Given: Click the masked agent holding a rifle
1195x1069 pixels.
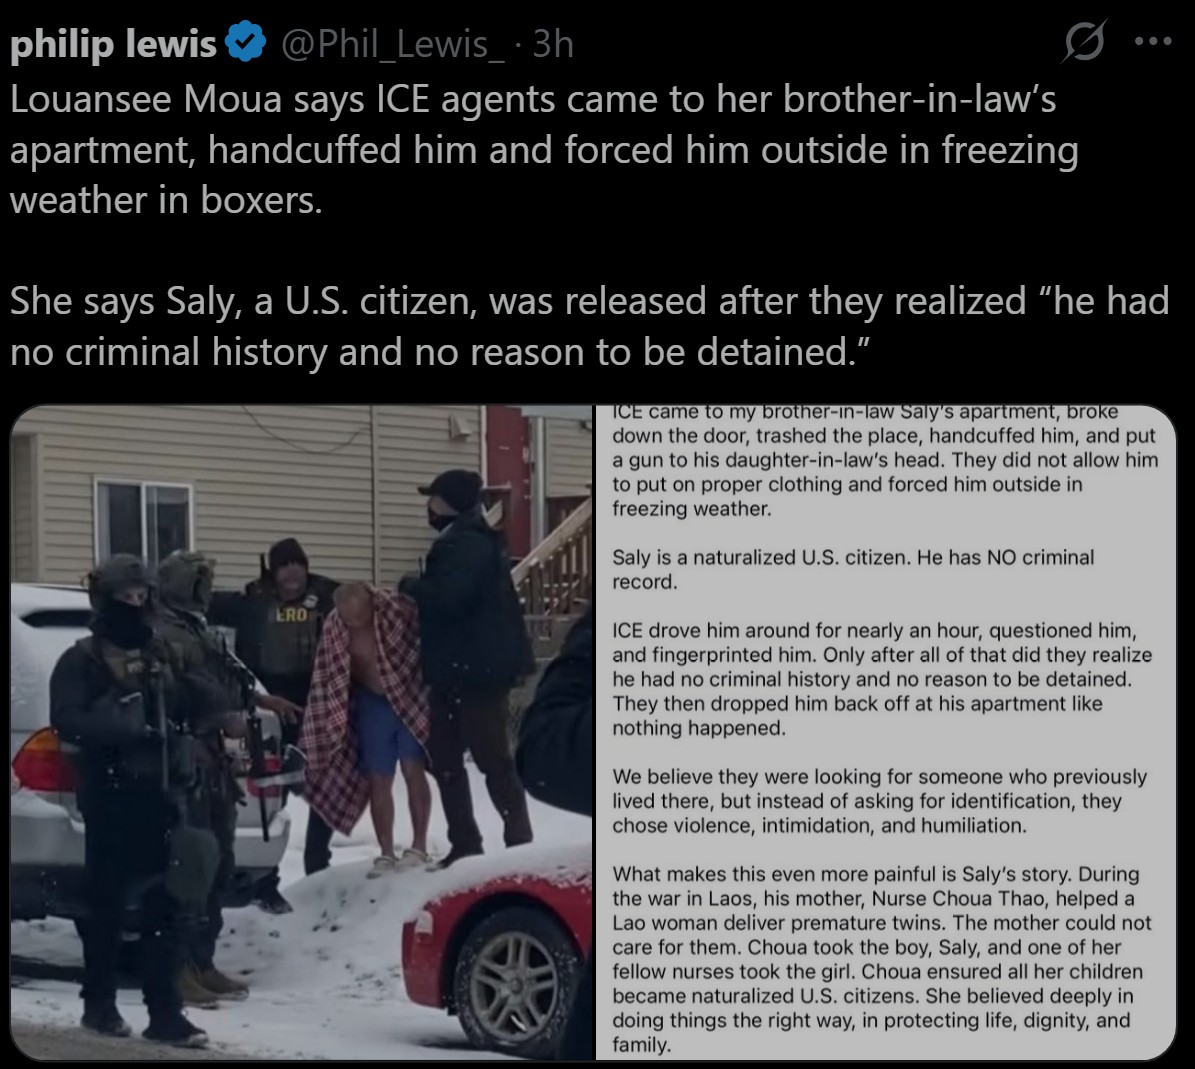Looking at the screenshot, I should (130, 792).
